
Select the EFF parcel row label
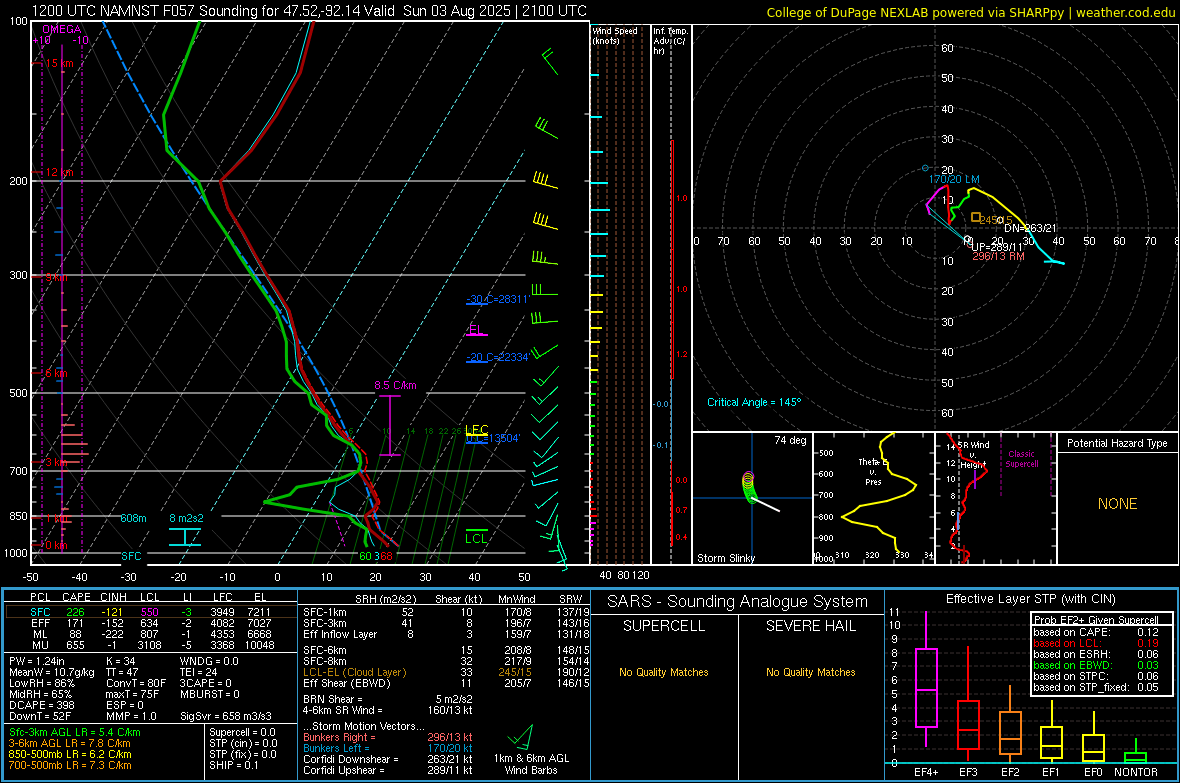pos(41,623)
